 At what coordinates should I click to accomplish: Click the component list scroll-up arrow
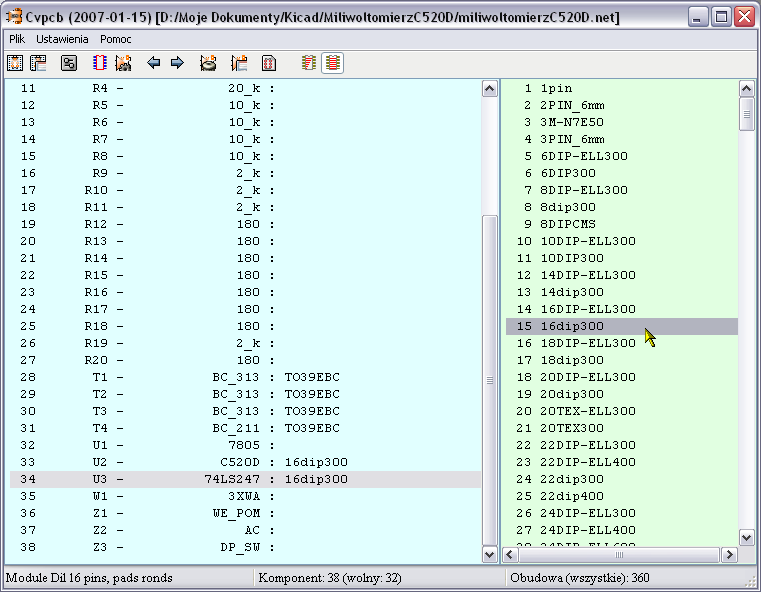490,89
